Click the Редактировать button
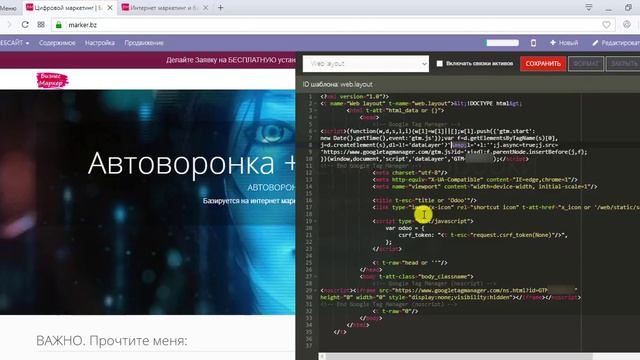Screen dimensions: 640x360 [616, 43]
